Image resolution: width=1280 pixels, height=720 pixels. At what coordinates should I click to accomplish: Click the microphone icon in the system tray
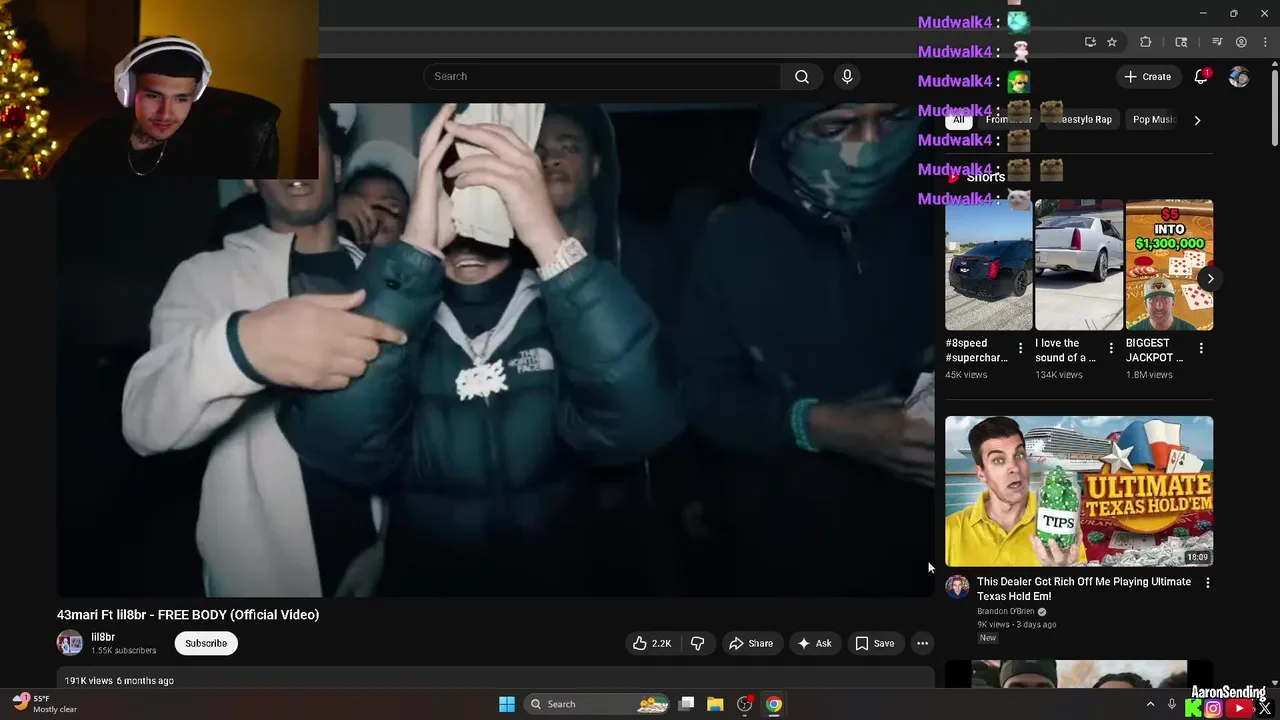1171,704
